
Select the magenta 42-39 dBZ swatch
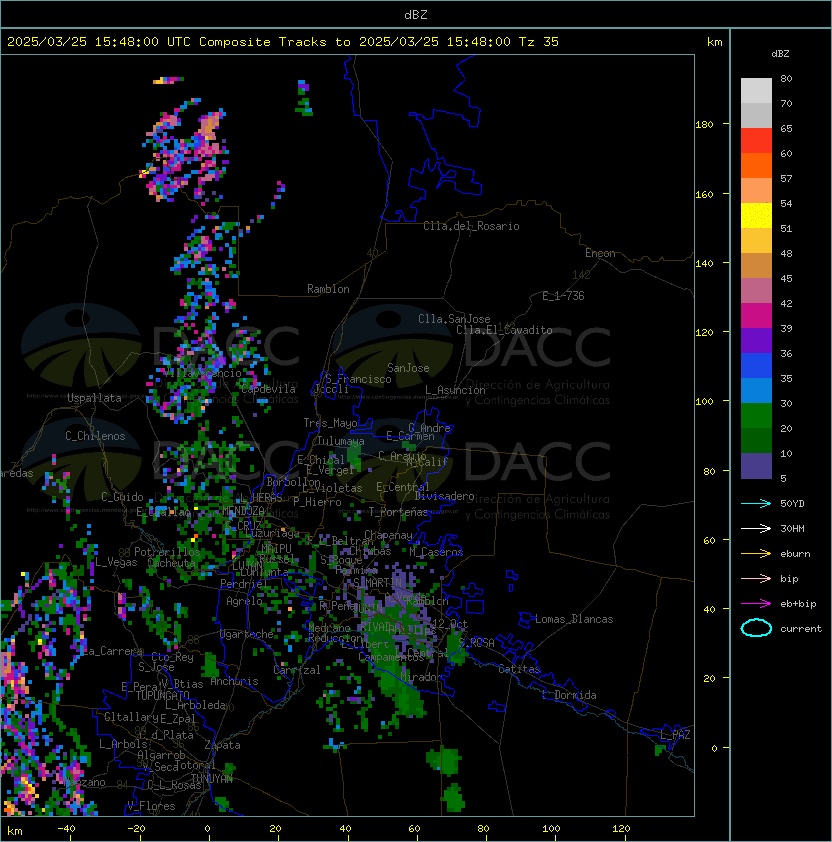tap(756, 315)
